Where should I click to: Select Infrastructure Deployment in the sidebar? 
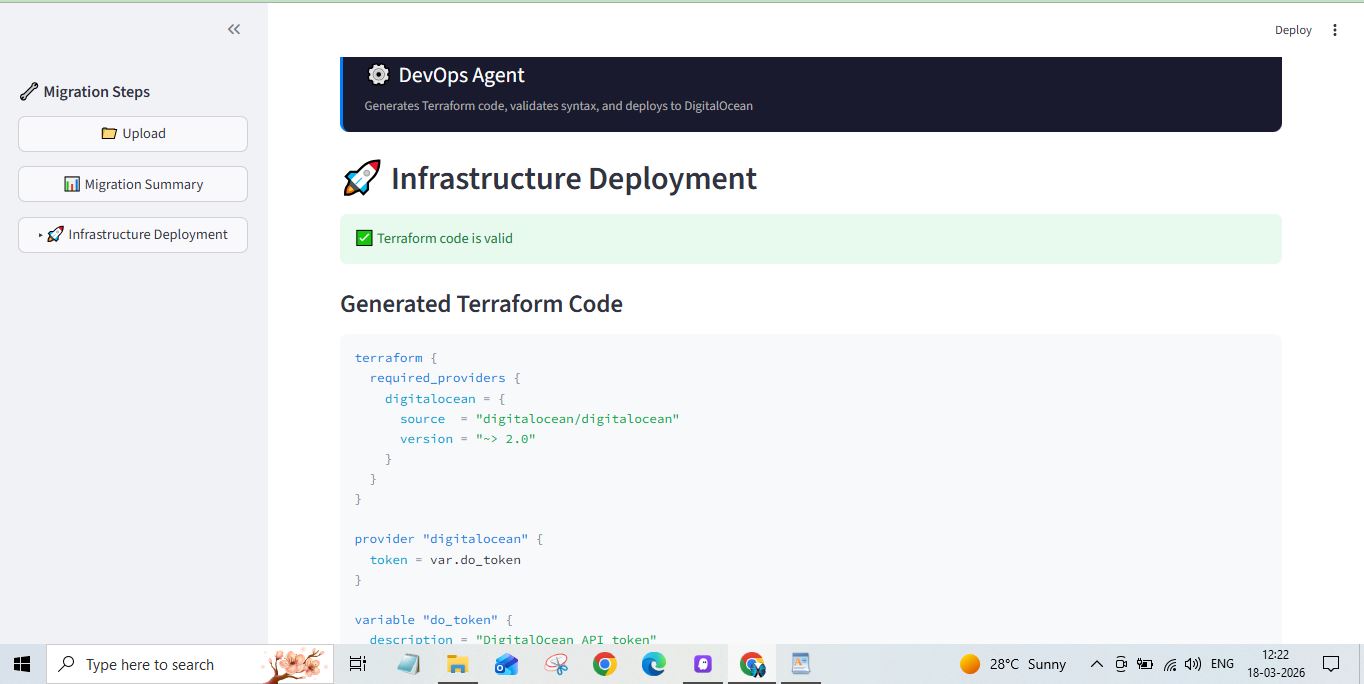tap(133, 235)
